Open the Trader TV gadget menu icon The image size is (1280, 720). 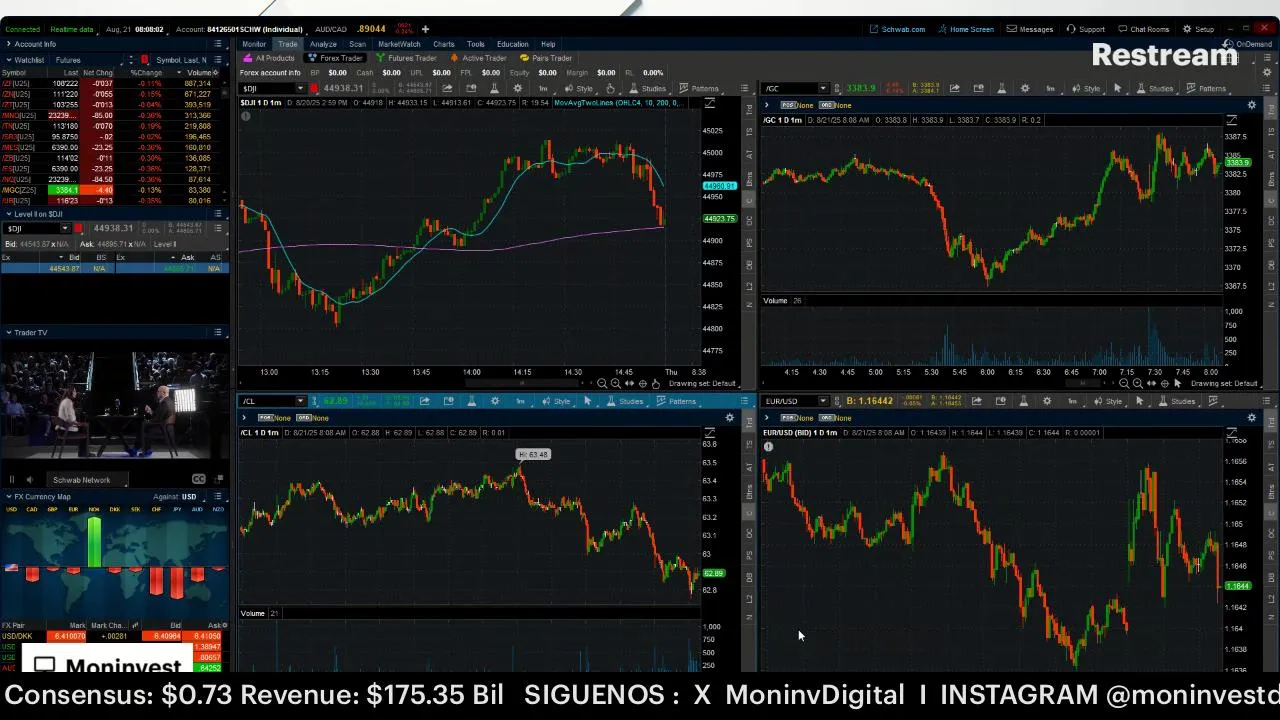point(218,332)
